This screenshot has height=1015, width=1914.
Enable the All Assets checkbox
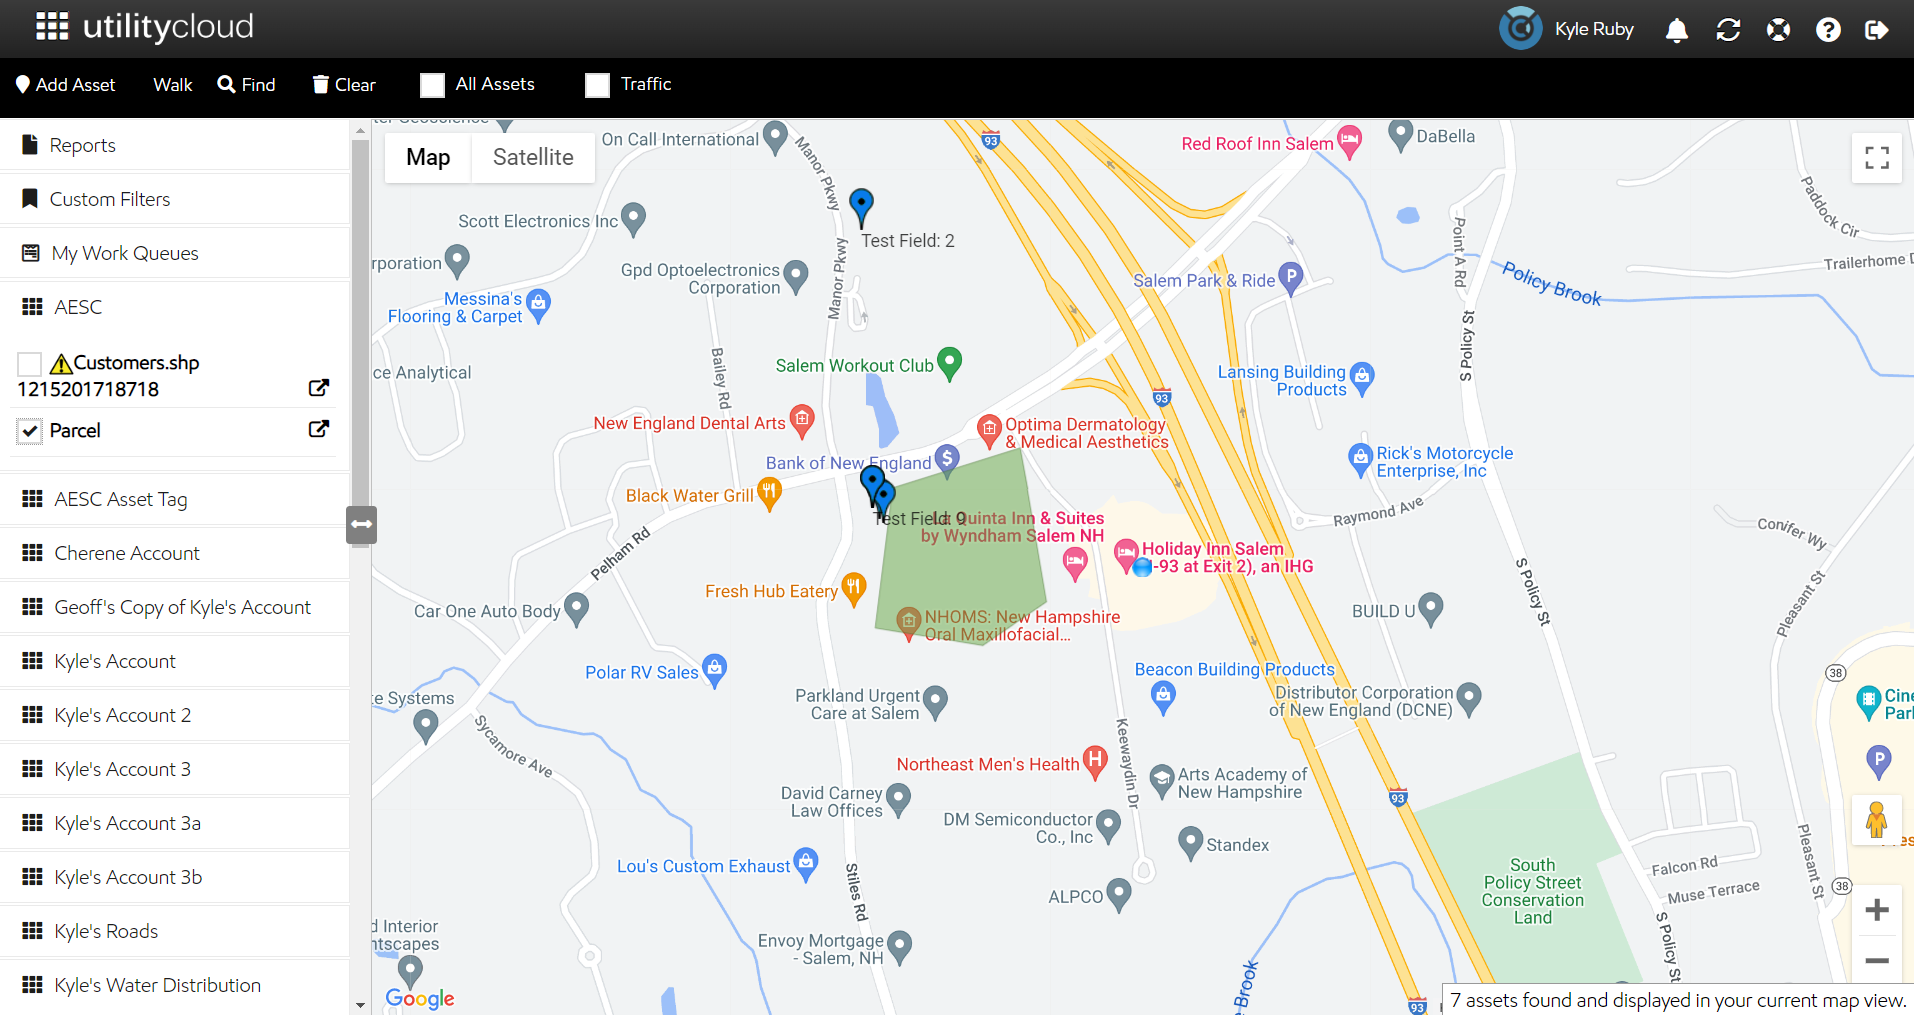pyautogui.click(x=432, y=85)
